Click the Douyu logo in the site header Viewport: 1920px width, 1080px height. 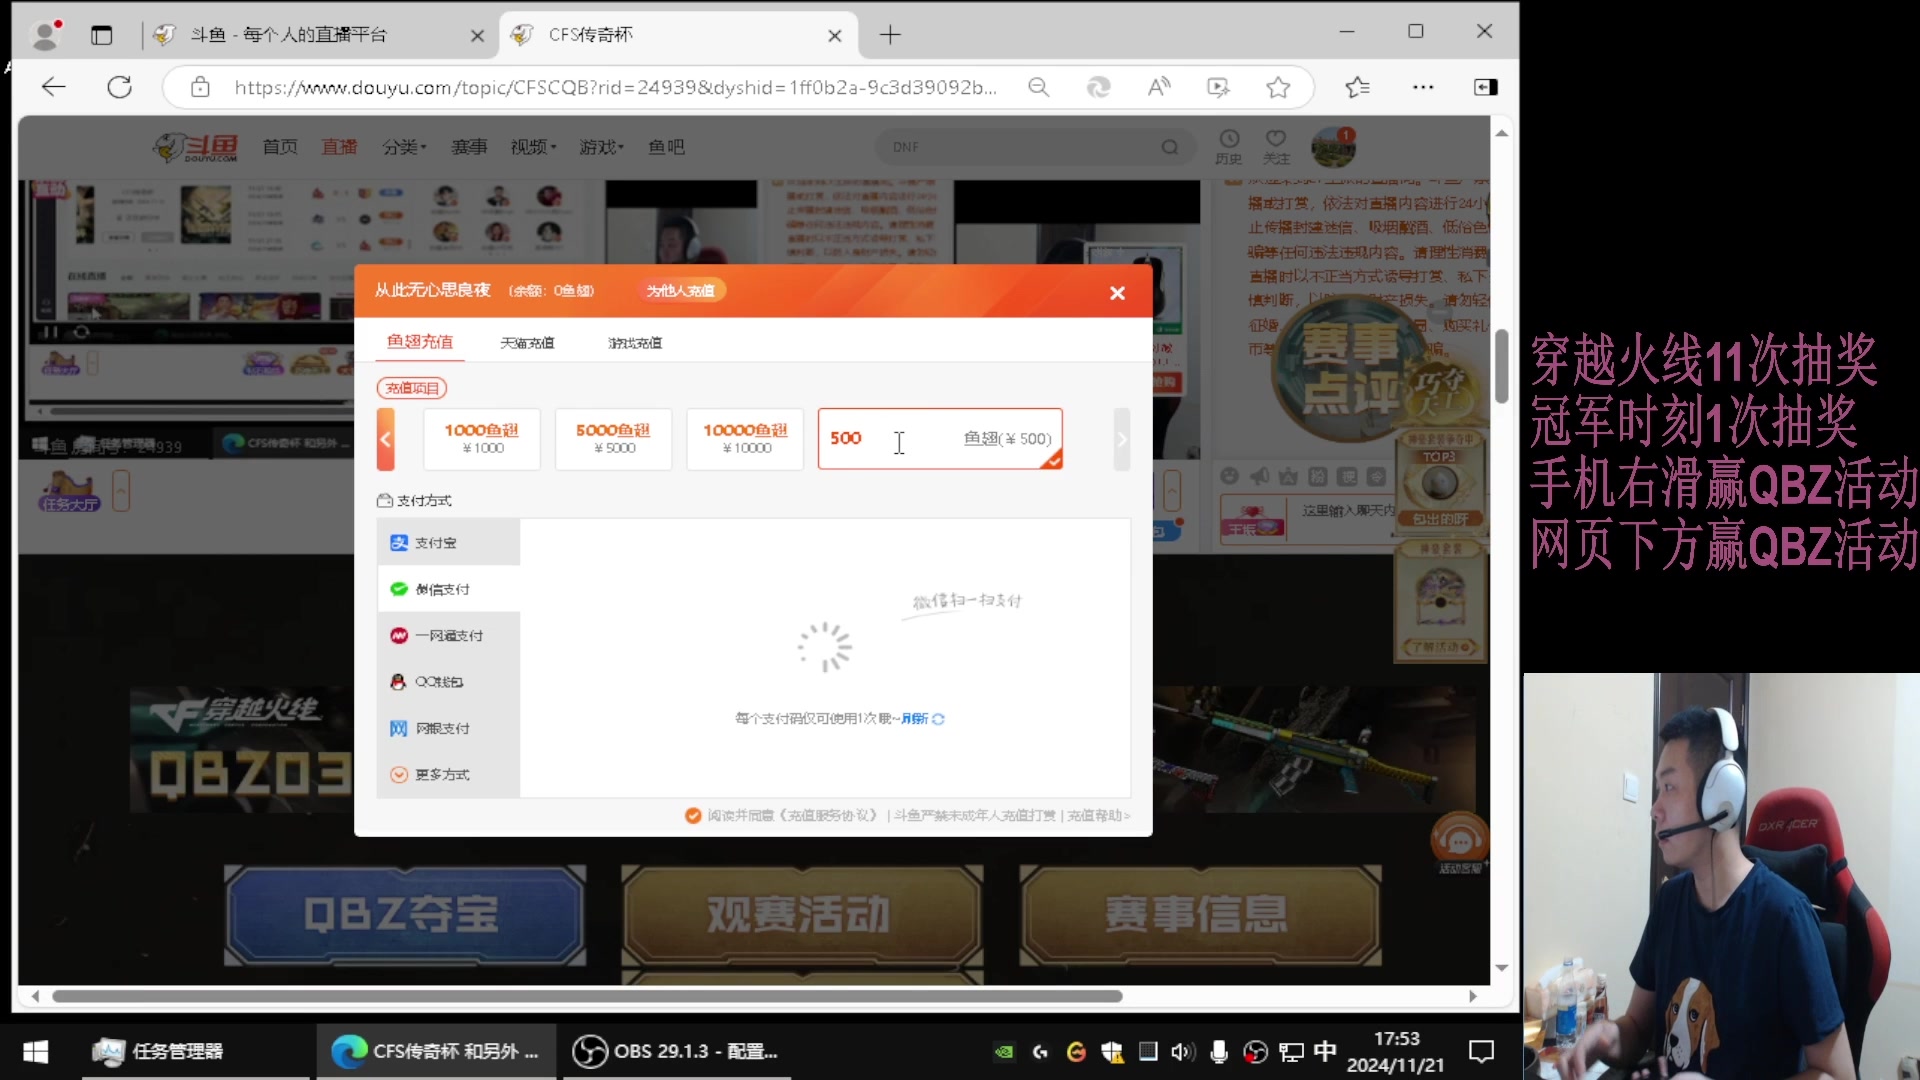tap(196, 147)
